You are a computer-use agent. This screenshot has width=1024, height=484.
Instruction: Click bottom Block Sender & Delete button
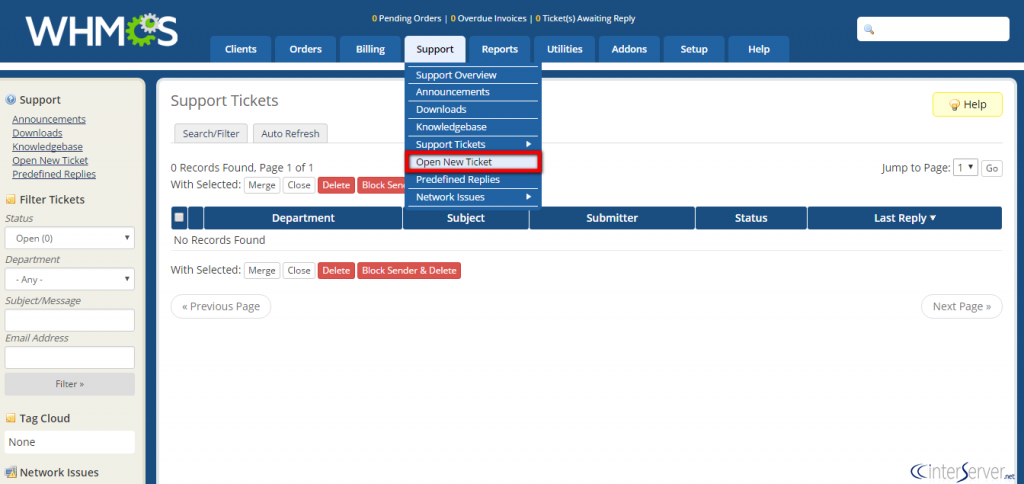409,270
